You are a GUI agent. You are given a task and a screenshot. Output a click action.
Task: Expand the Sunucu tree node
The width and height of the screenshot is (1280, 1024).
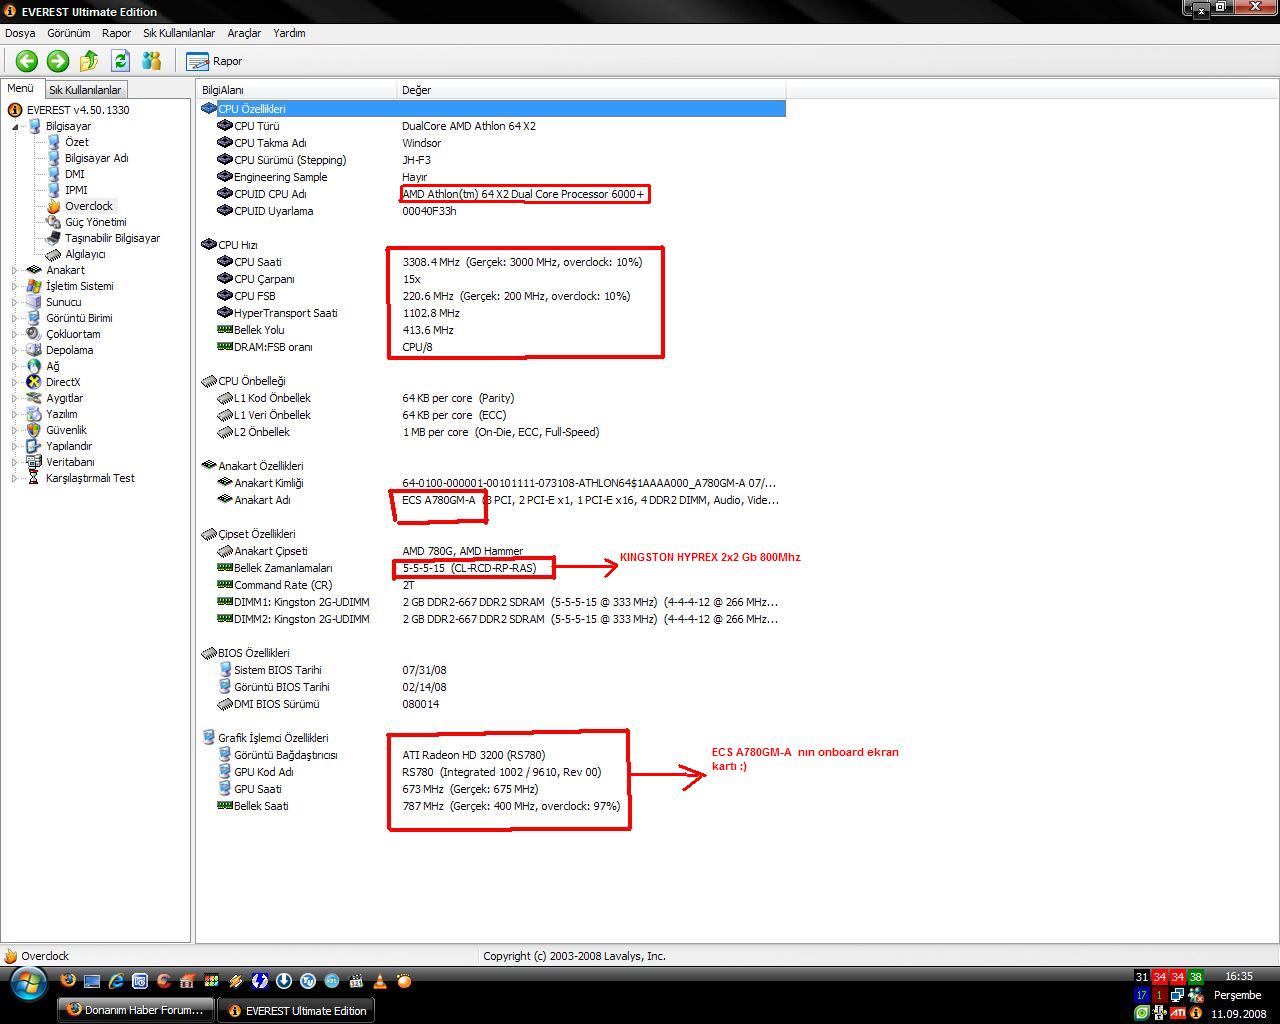coord(15,302)
